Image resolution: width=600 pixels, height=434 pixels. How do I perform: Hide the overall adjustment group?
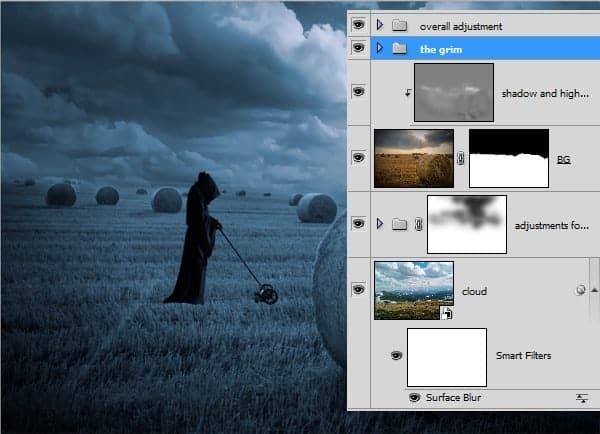click(359, 25)
